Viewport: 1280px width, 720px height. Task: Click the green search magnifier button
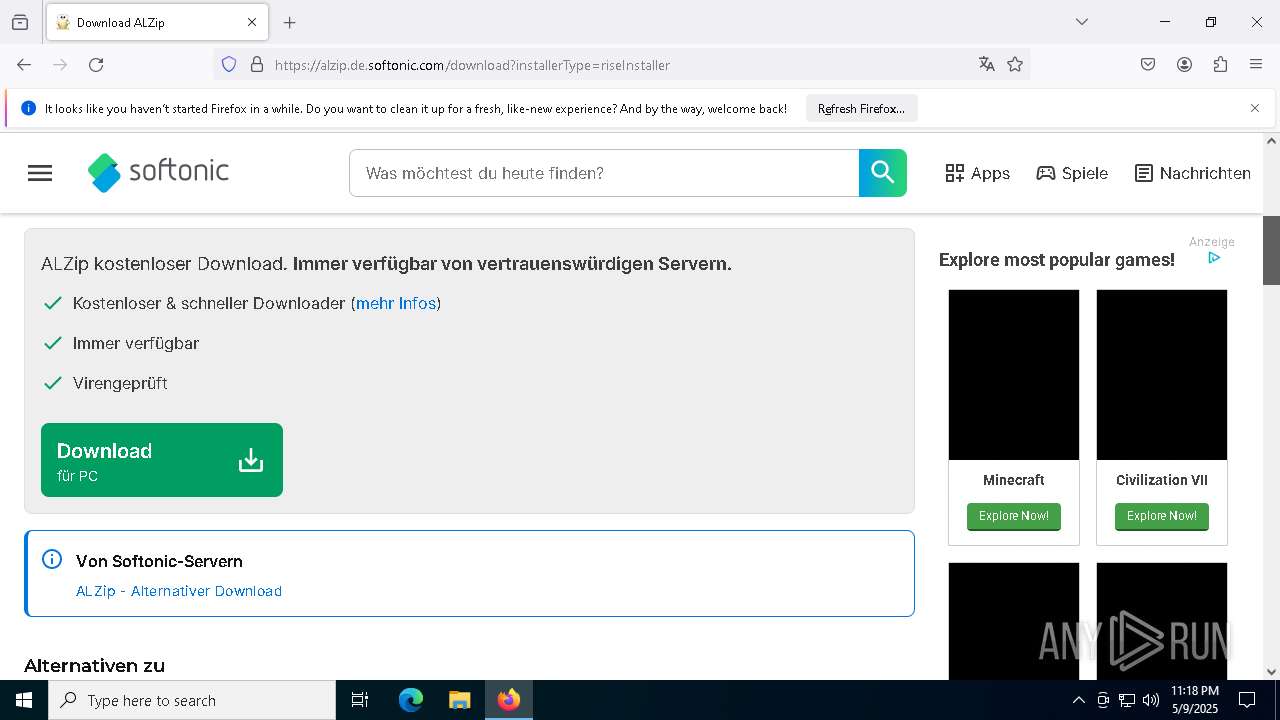click(882, 173)
